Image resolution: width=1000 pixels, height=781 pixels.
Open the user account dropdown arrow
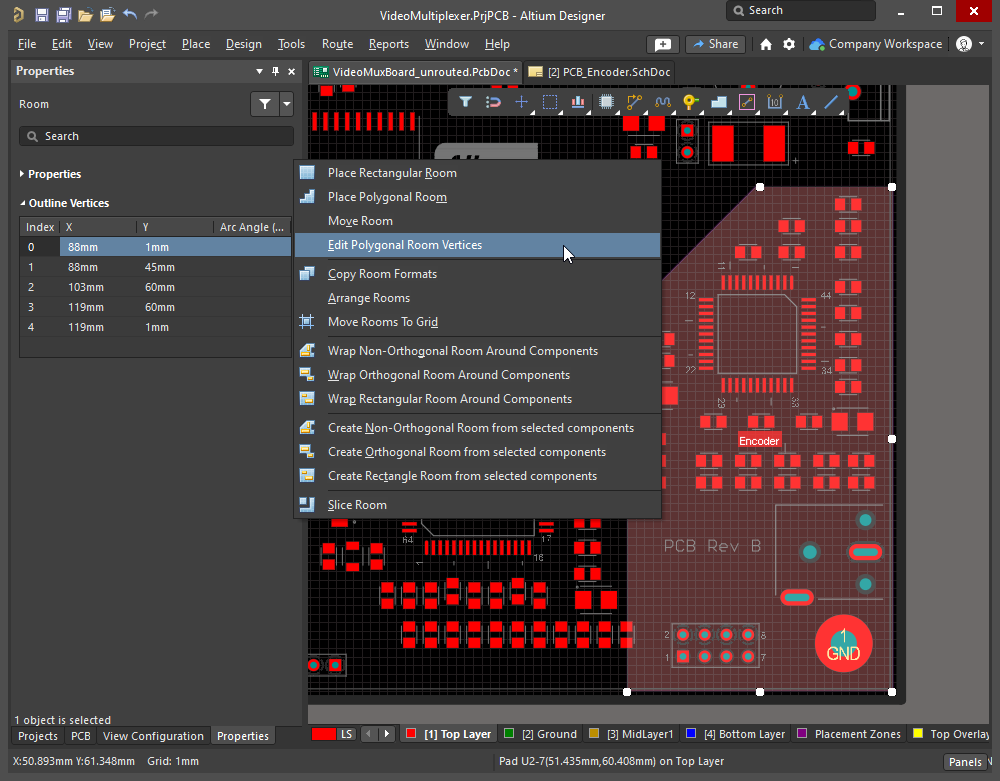(x=982, y=44)
